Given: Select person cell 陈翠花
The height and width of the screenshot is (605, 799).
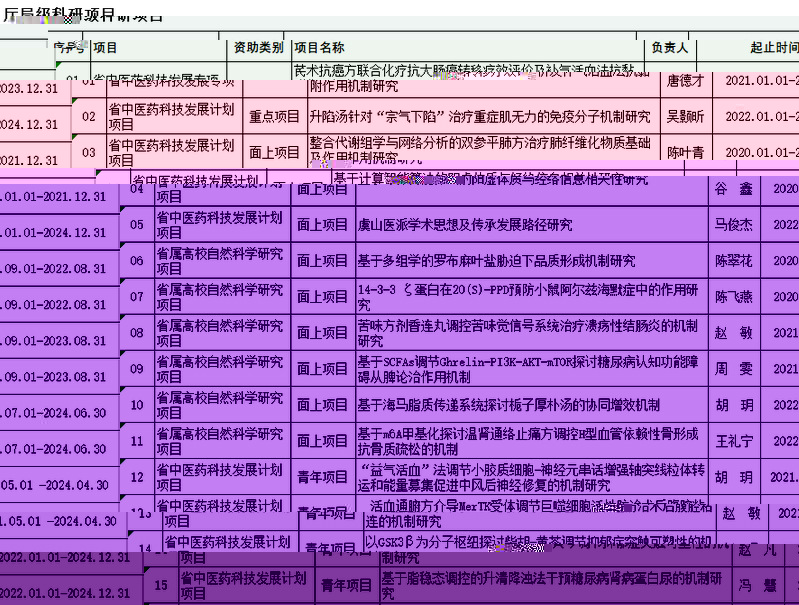Looking at the screenshot, I should click(733, 261).
